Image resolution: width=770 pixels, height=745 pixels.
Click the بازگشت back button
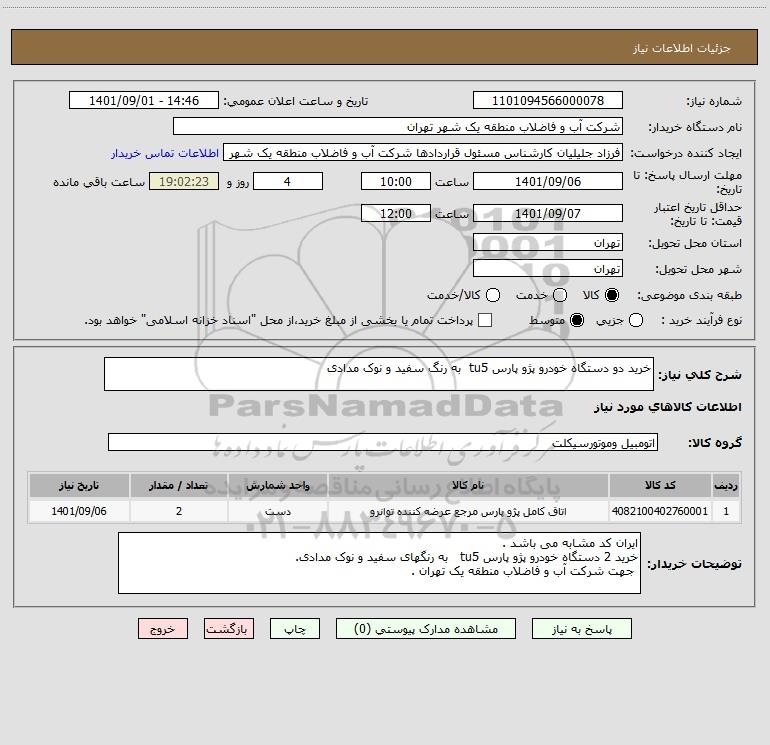pos(229,629)
